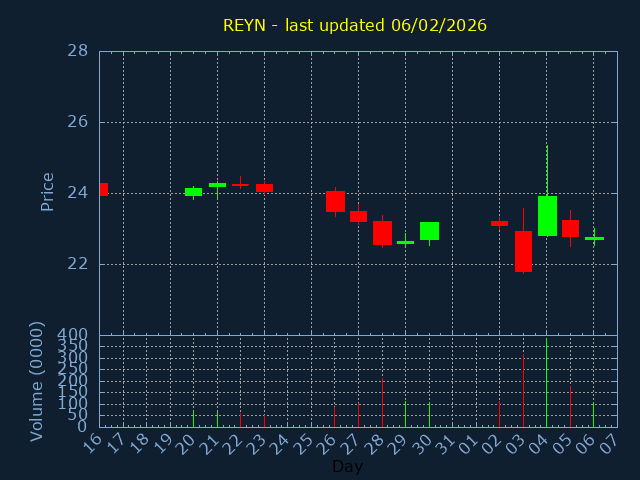Click the red volume bar on day 28
Viewport: 640px width, 480px height.
382,402
